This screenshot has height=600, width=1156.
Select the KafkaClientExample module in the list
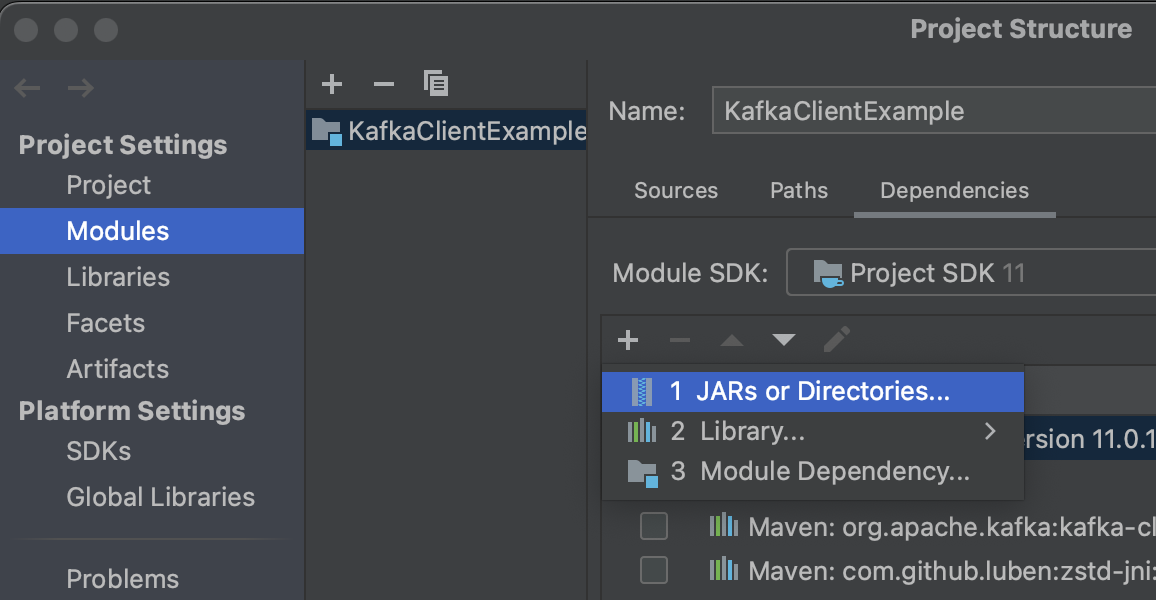point(446,130)
